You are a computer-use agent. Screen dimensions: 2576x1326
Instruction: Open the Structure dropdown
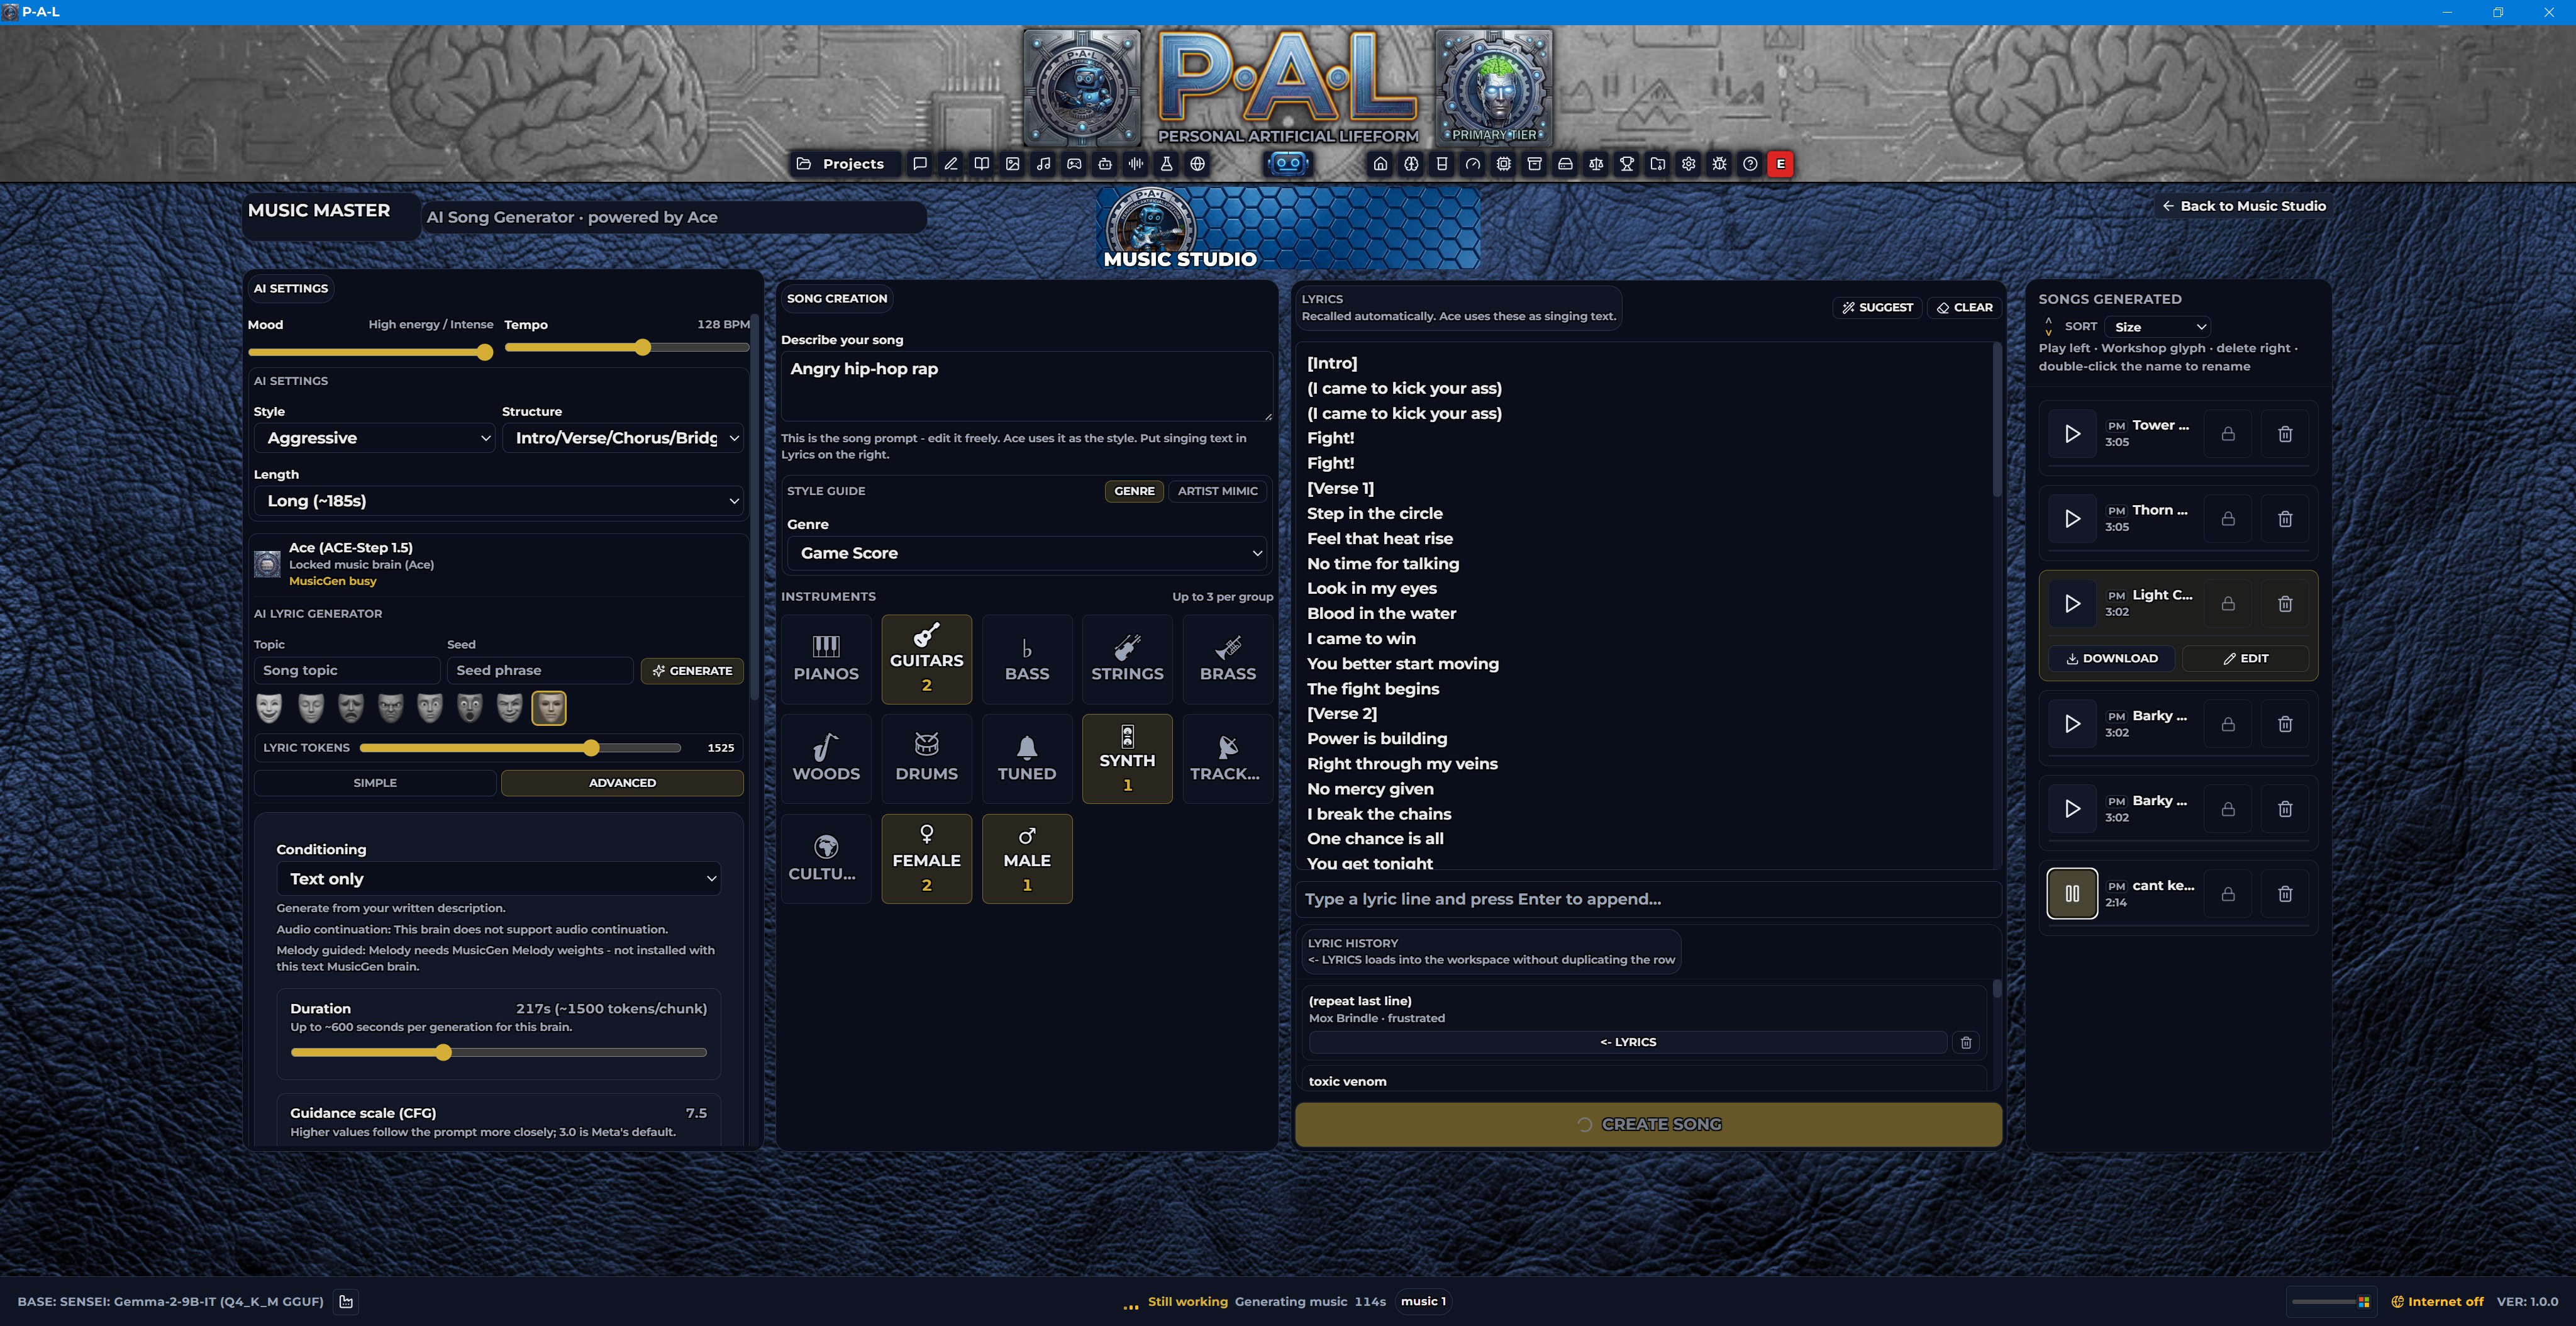[x=623, y=438]
